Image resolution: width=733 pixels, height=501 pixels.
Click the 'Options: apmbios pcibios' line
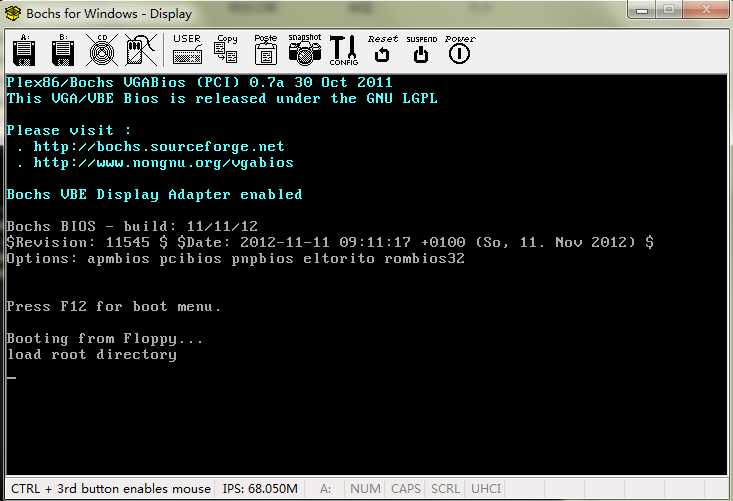click(x=236, y=258)
